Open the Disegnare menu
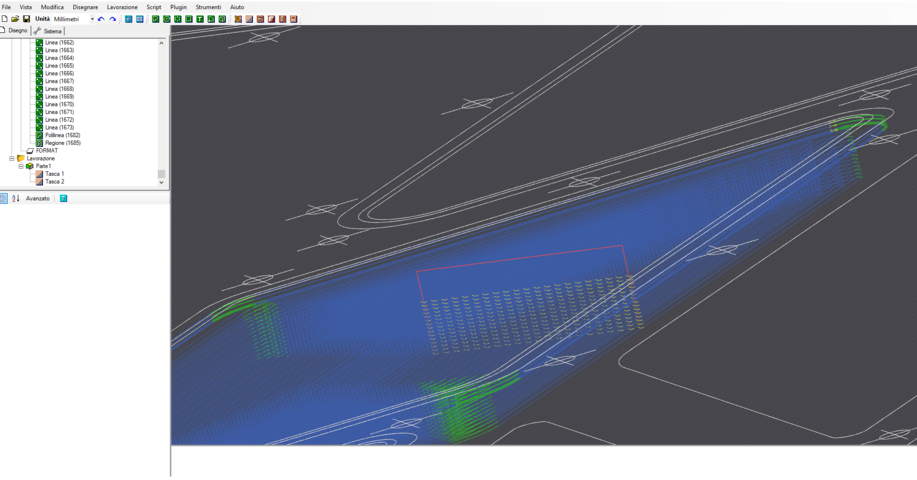This screenshot has height=480, width=917. pos(85,7)
